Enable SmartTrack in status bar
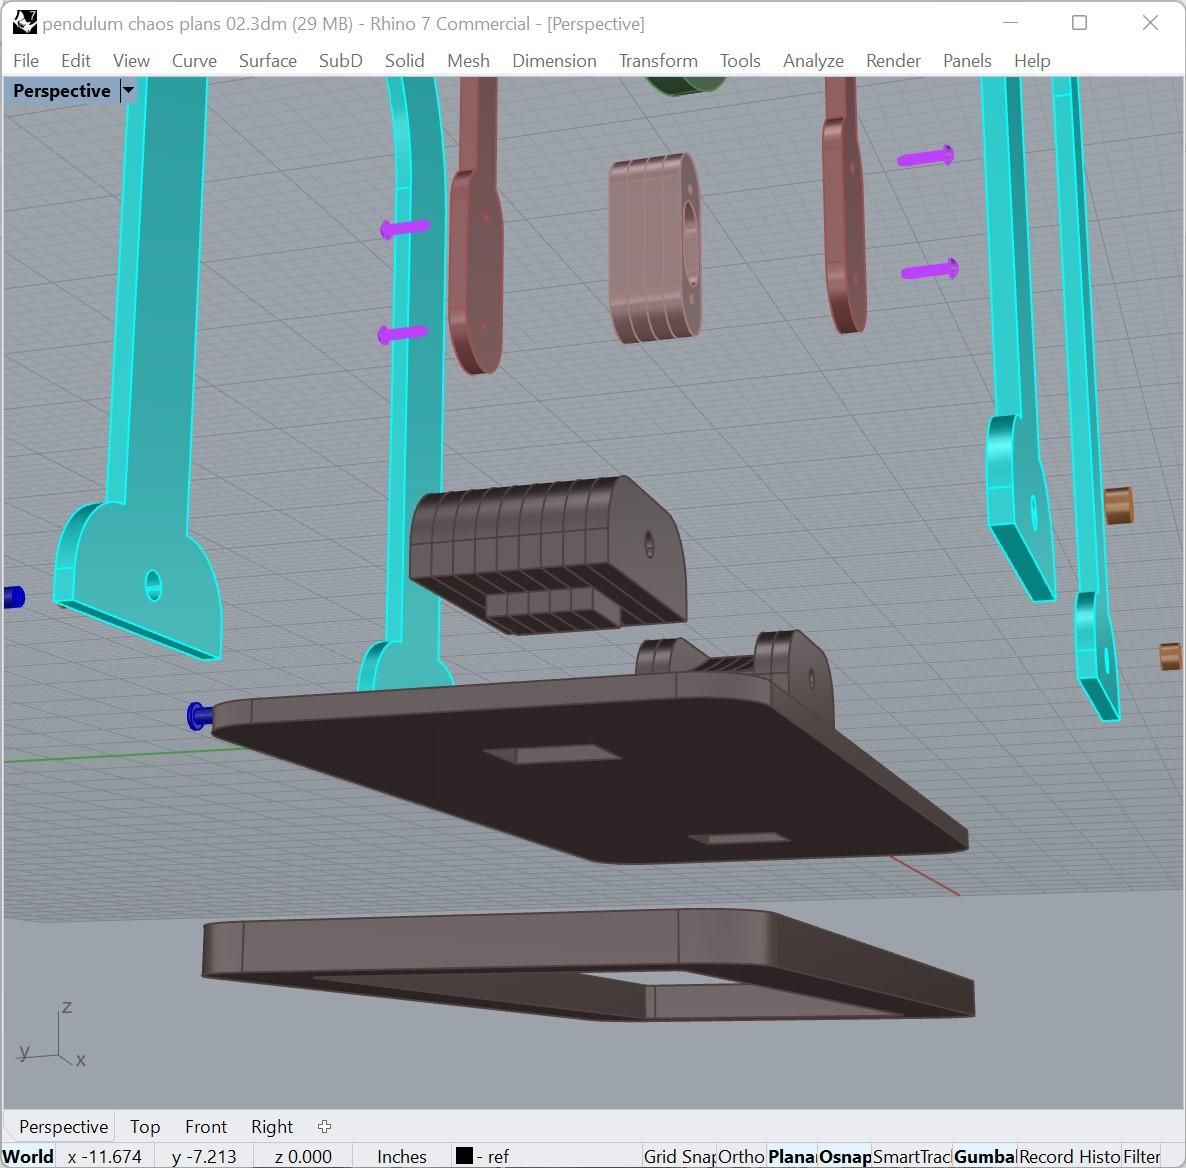Image resolution: width=1186 pixels, height=1168 pixels. [911, 1156]
